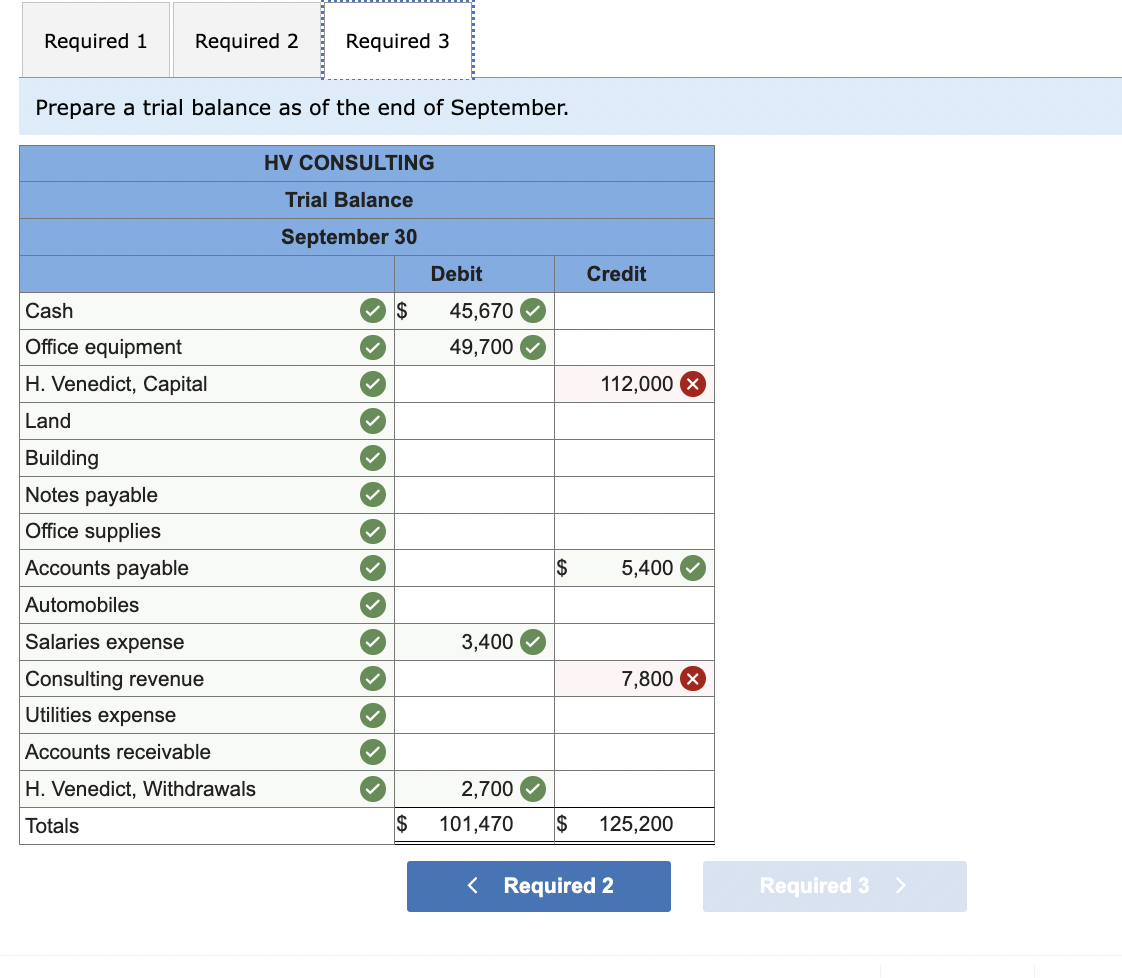Click the Accounts receivable debit cell
Screen dimensions: 1122x978
click(474, 753)
